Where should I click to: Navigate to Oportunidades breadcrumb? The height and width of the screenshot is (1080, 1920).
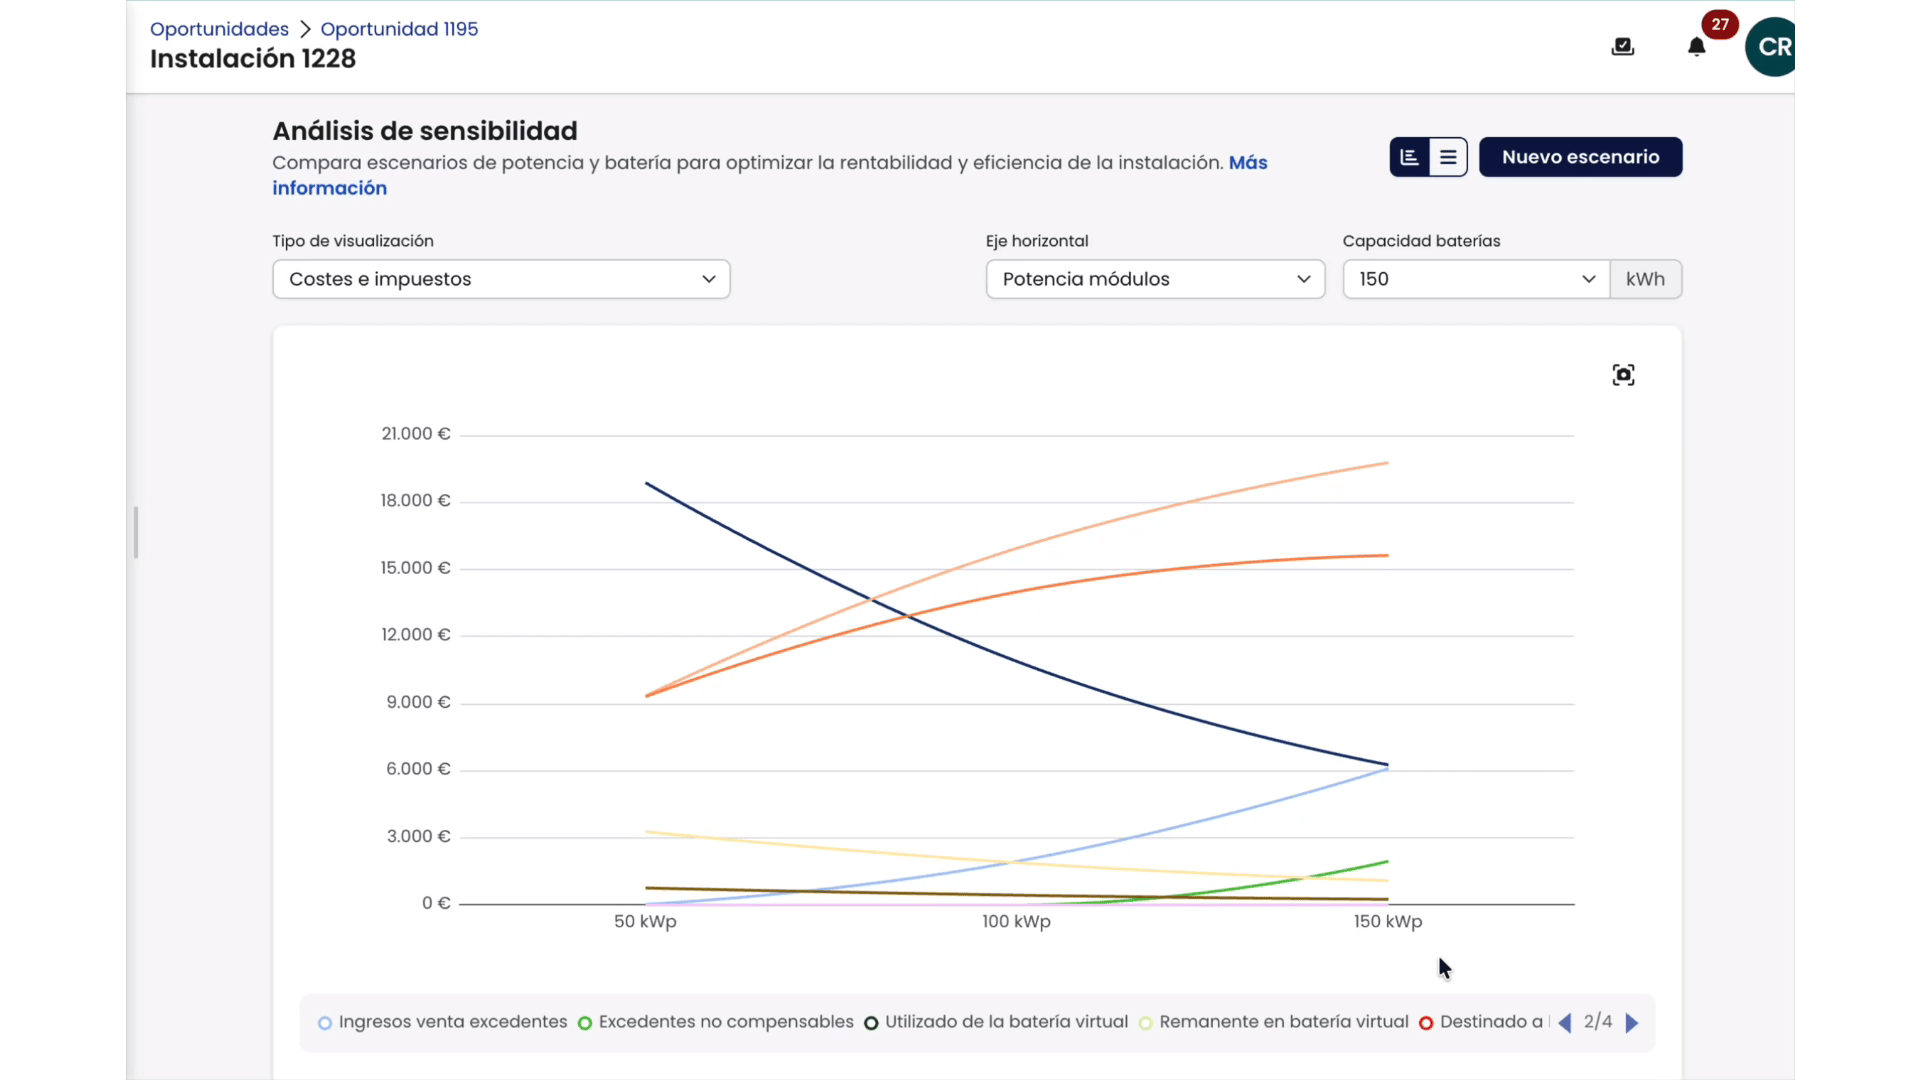coord(219,29)
